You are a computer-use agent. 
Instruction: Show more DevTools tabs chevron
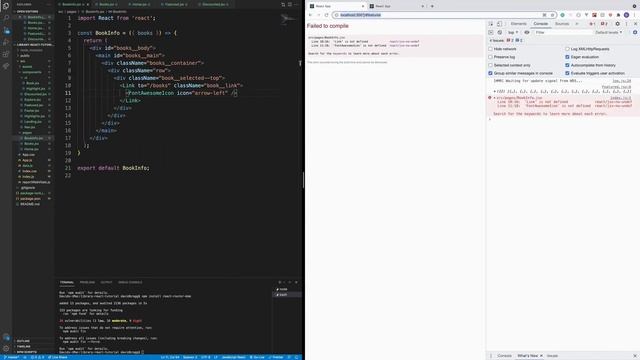tap(577, 24)
